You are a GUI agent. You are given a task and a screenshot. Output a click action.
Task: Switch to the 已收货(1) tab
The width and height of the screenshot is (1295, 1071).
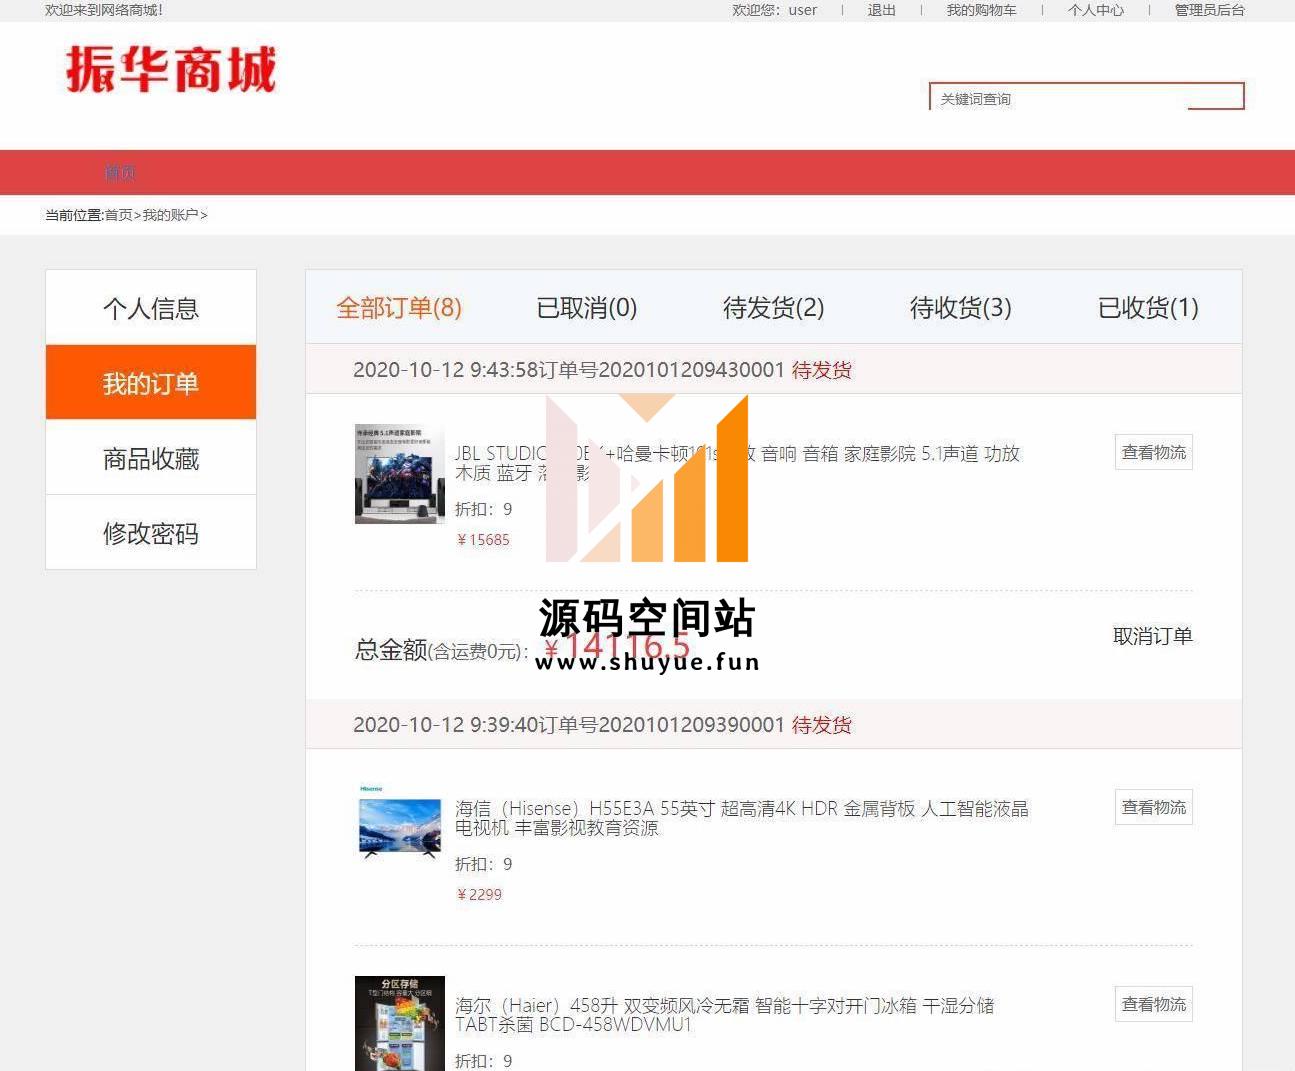click(1148, 308)
